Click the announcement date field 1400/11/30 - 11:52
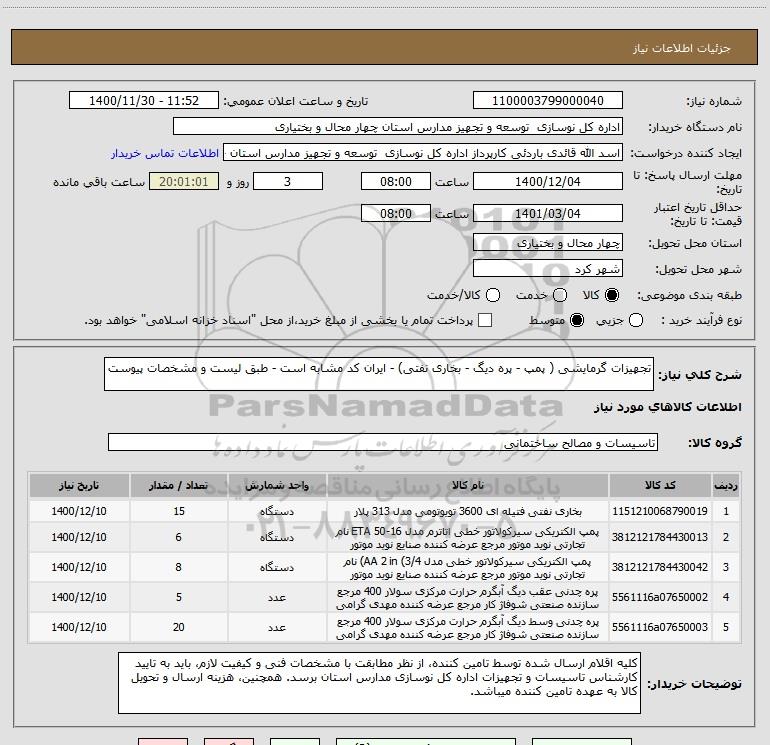This screenshot has height=745, width=770. (x=144, y=101)
